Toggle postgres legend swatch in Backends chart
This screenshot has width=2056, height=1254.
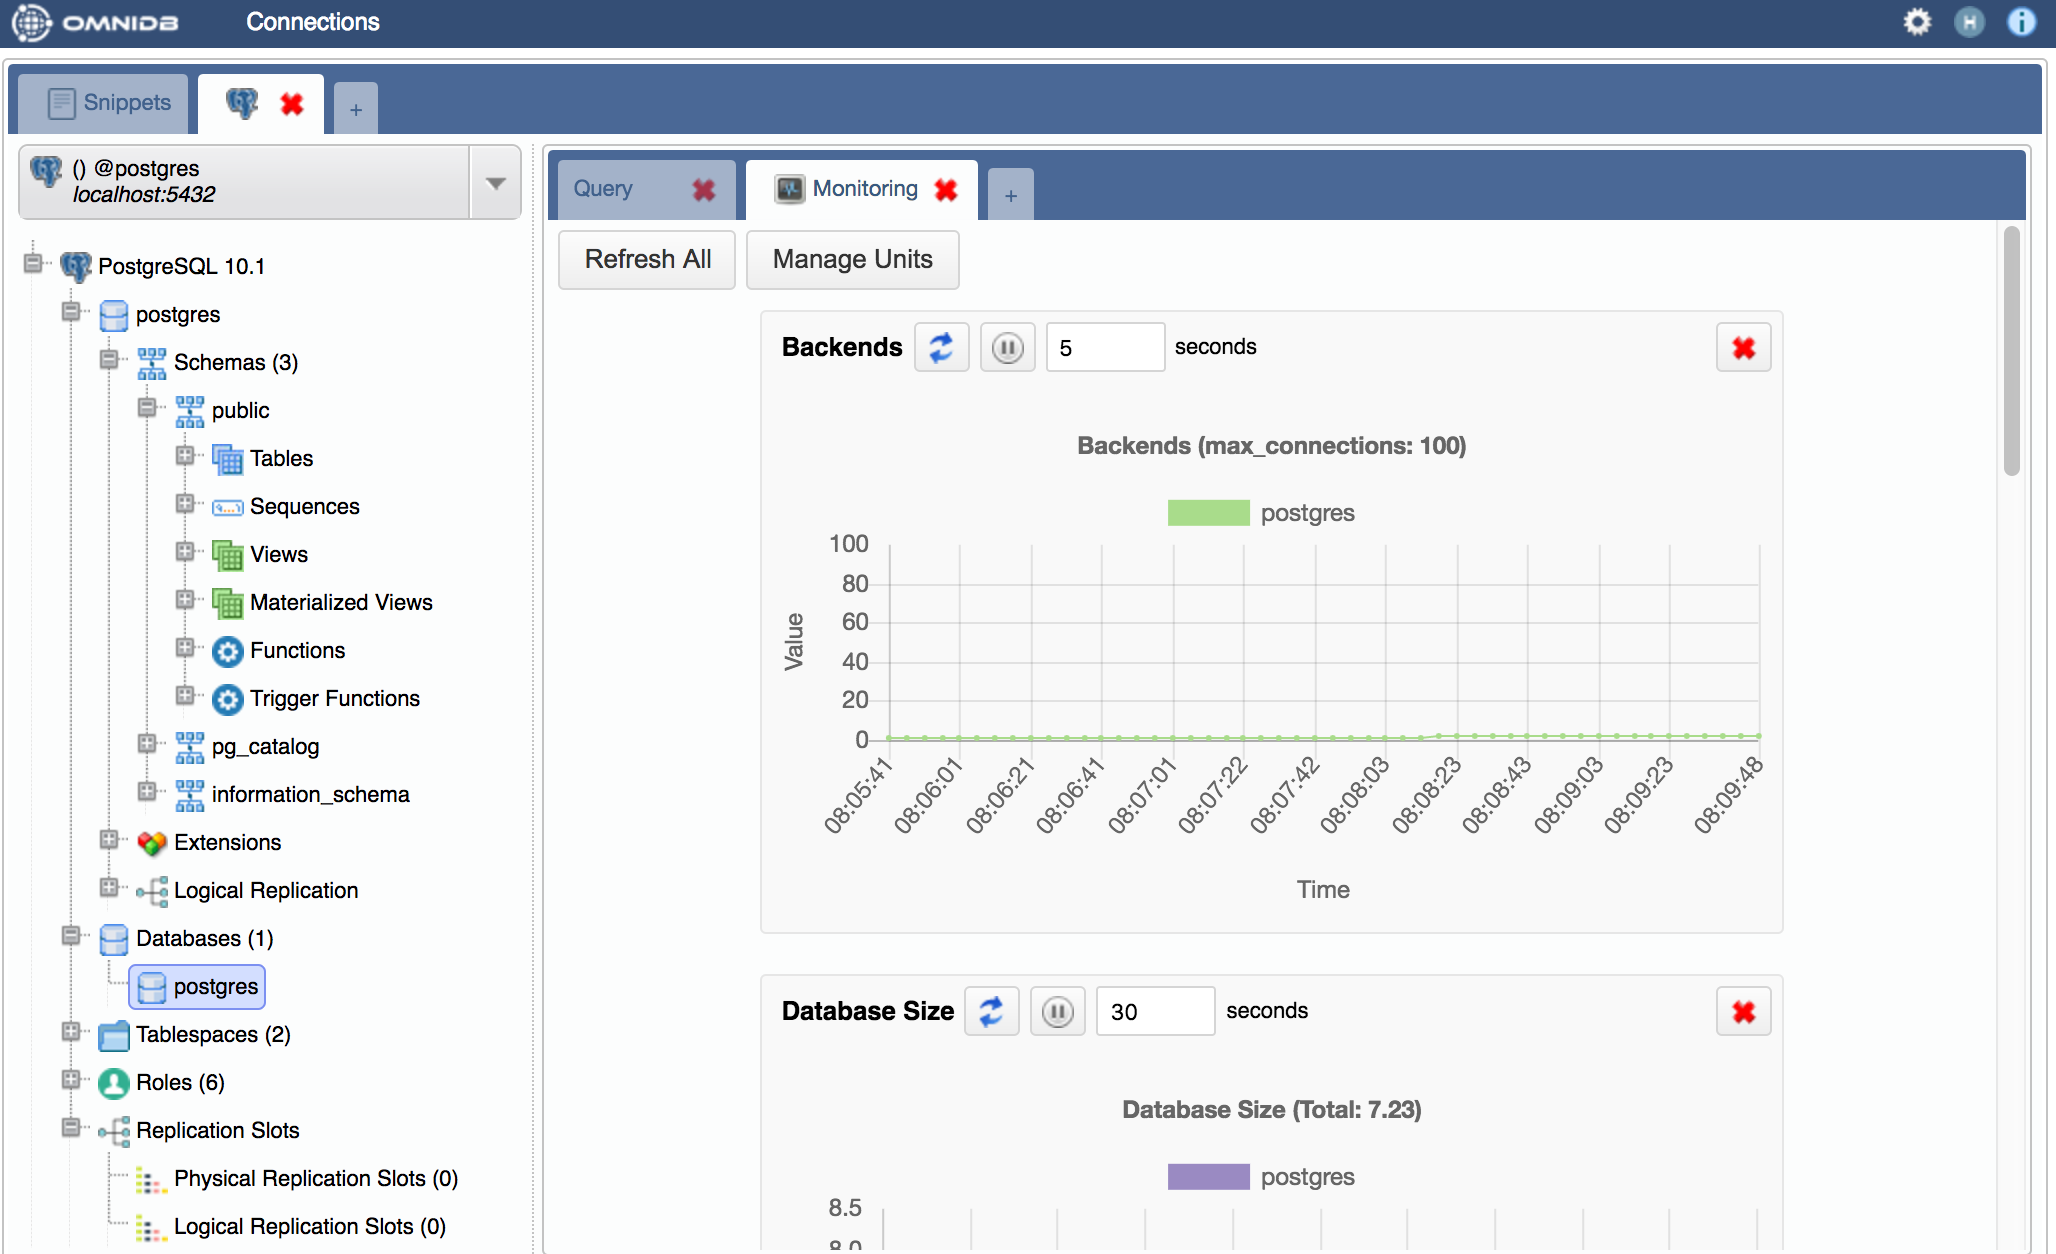click(x=1209, y=513)
